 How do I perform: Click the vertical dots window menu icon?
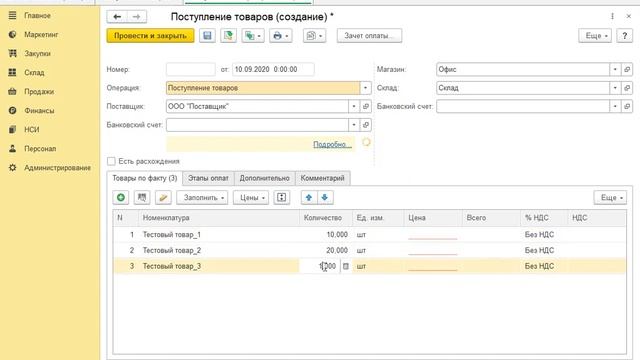point(612,16)
